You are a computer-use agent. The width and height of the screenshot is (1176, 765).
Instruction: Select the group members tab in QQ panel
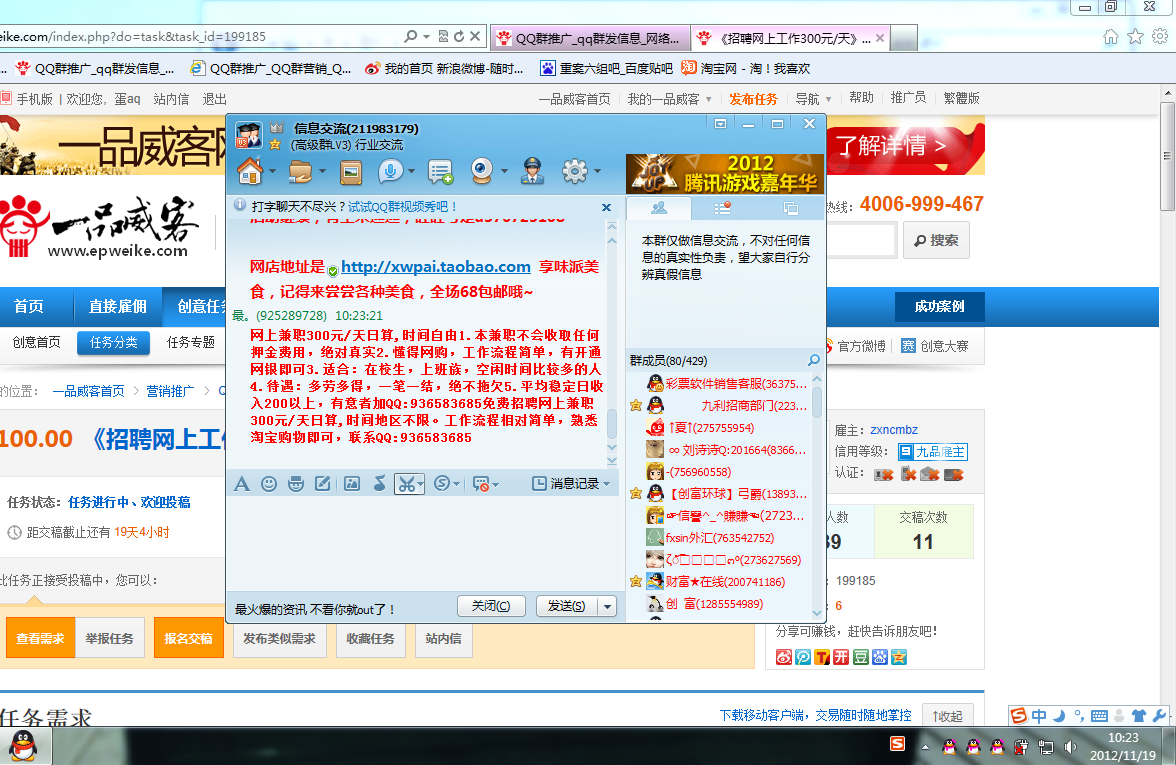point(659,208)
